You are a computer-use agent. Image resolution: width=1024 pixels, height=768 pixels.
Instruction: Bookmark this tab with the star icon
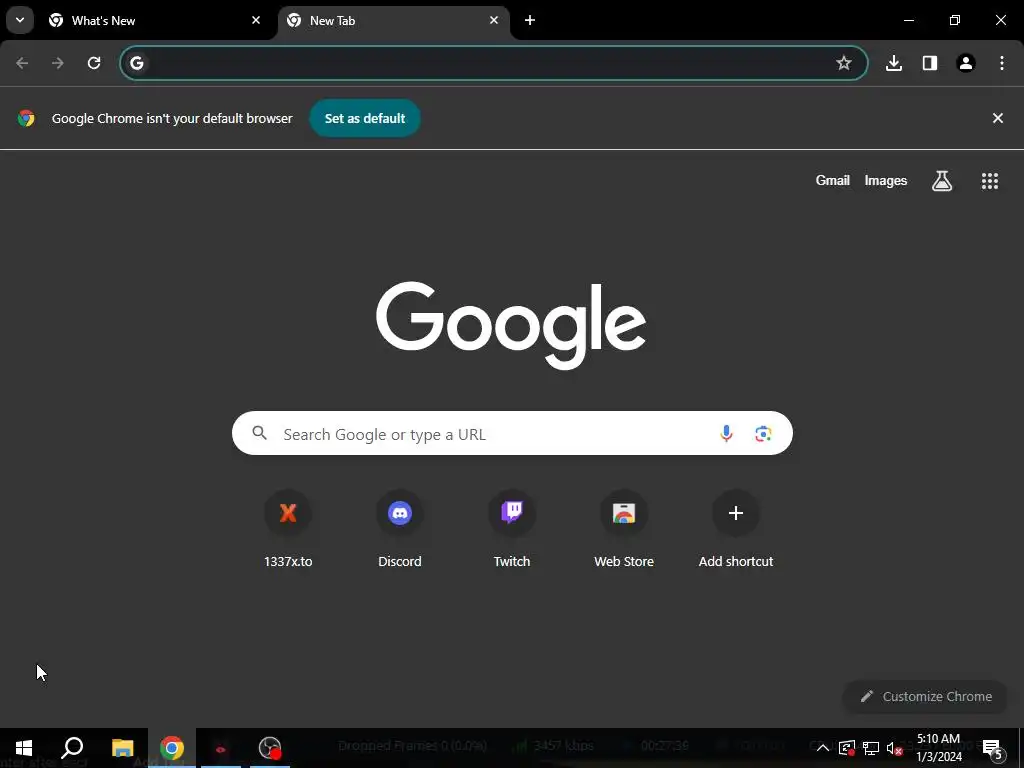[x=844, y=63]
